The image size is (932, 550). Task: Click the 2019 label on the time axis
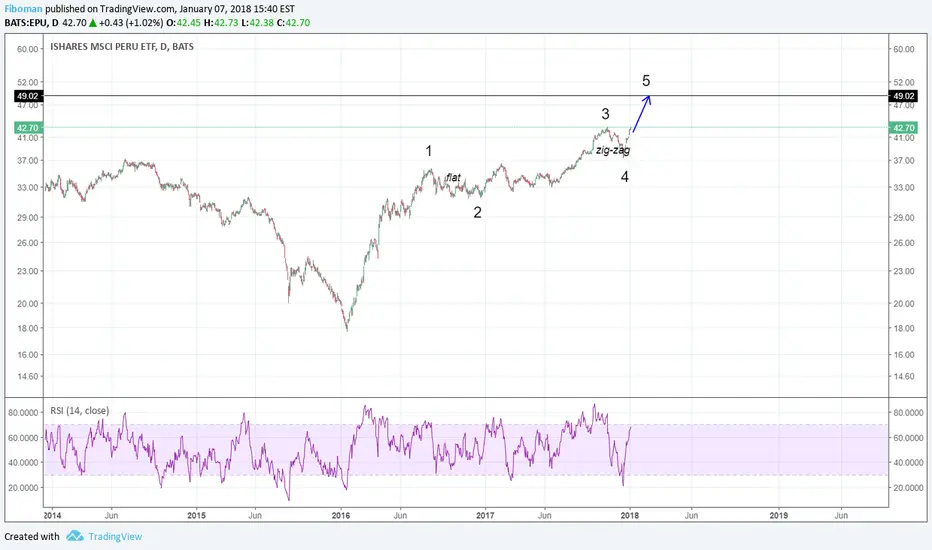coord(779,515)
